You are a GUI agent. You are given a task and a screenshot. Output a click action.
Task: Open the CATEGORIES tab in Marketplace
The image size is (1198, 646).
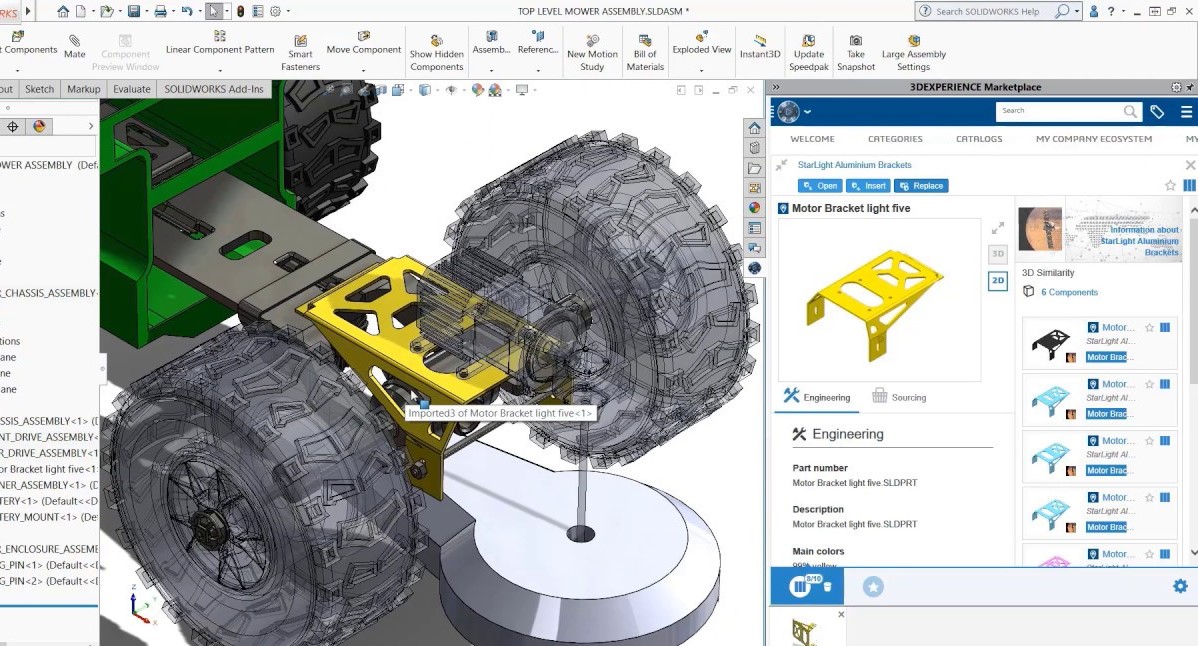click(895, 139)
